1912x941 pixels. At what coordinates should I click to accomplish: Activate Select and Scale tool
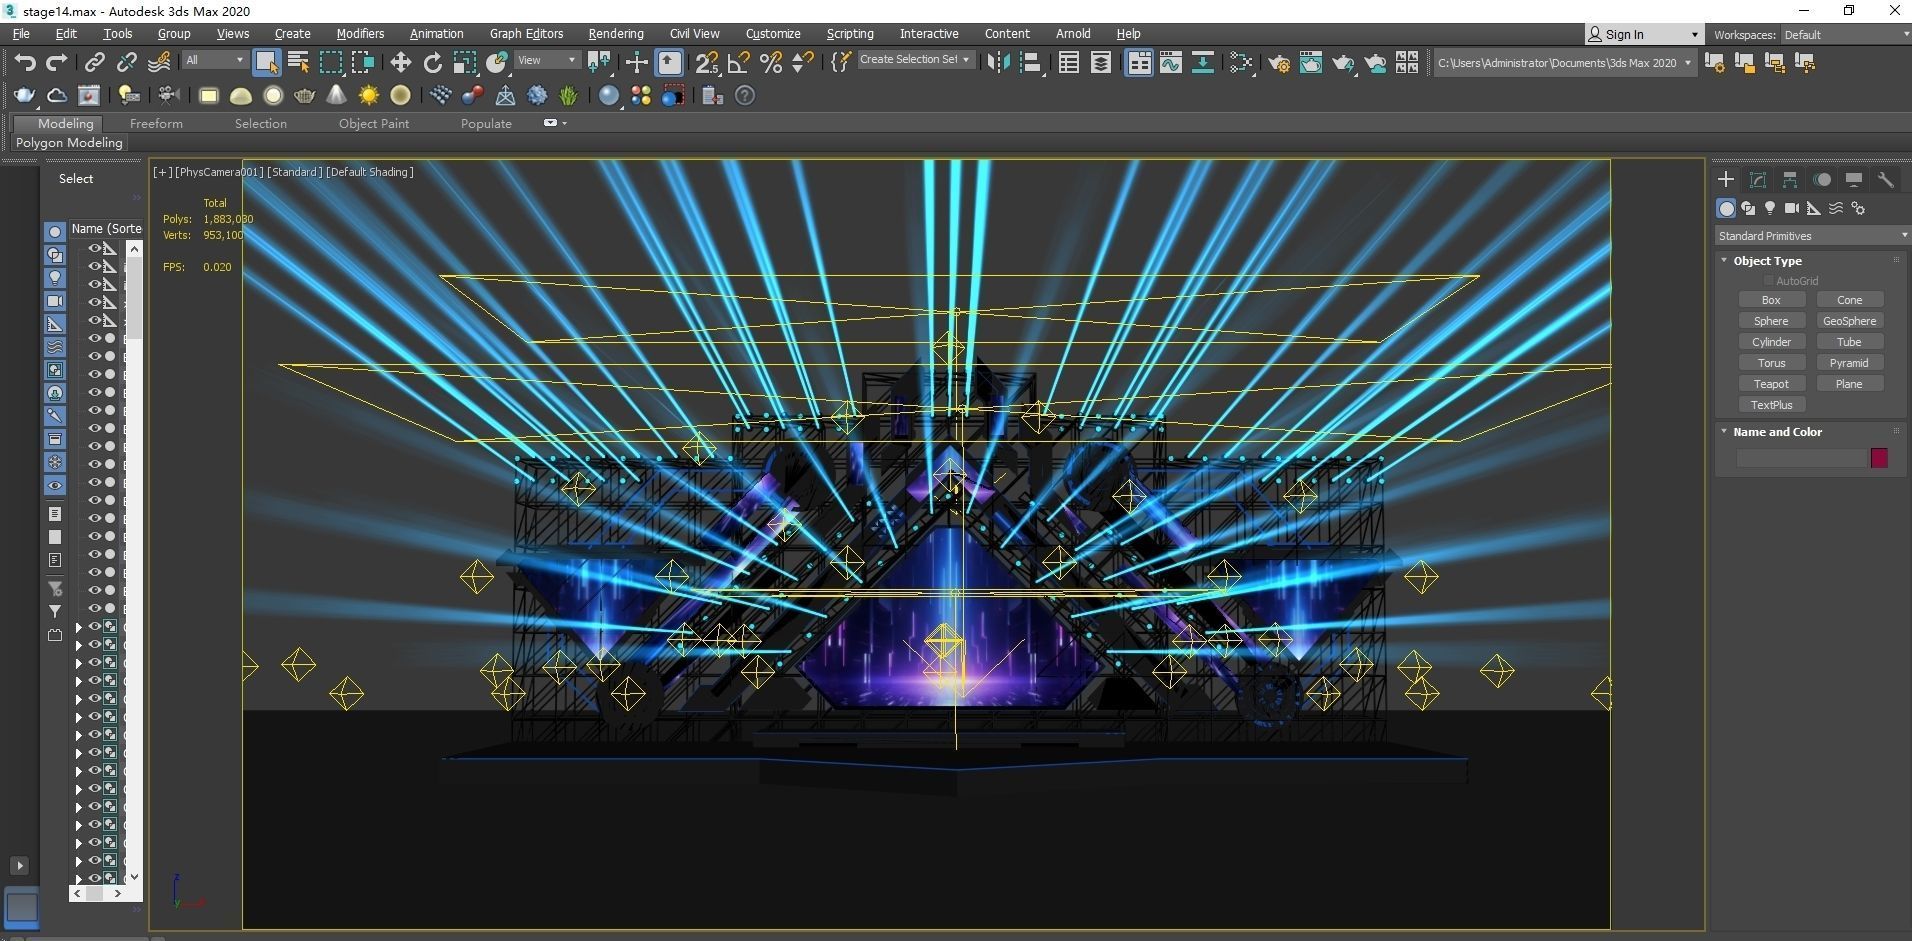click(464, 63)
